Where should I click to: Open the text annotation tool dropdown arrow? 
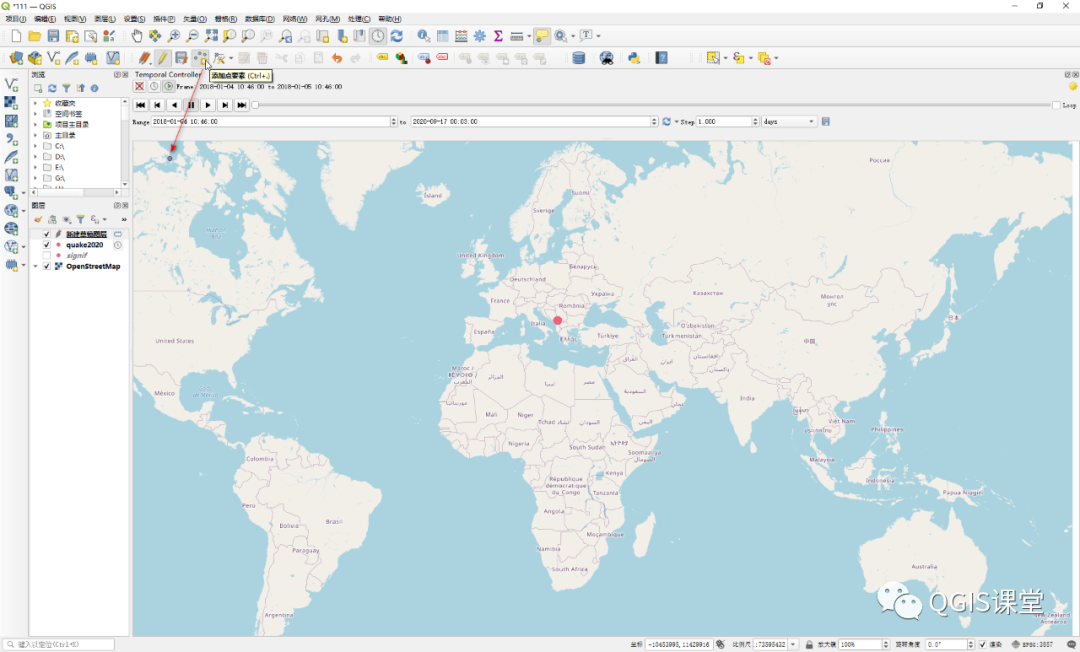pos(598,36)
